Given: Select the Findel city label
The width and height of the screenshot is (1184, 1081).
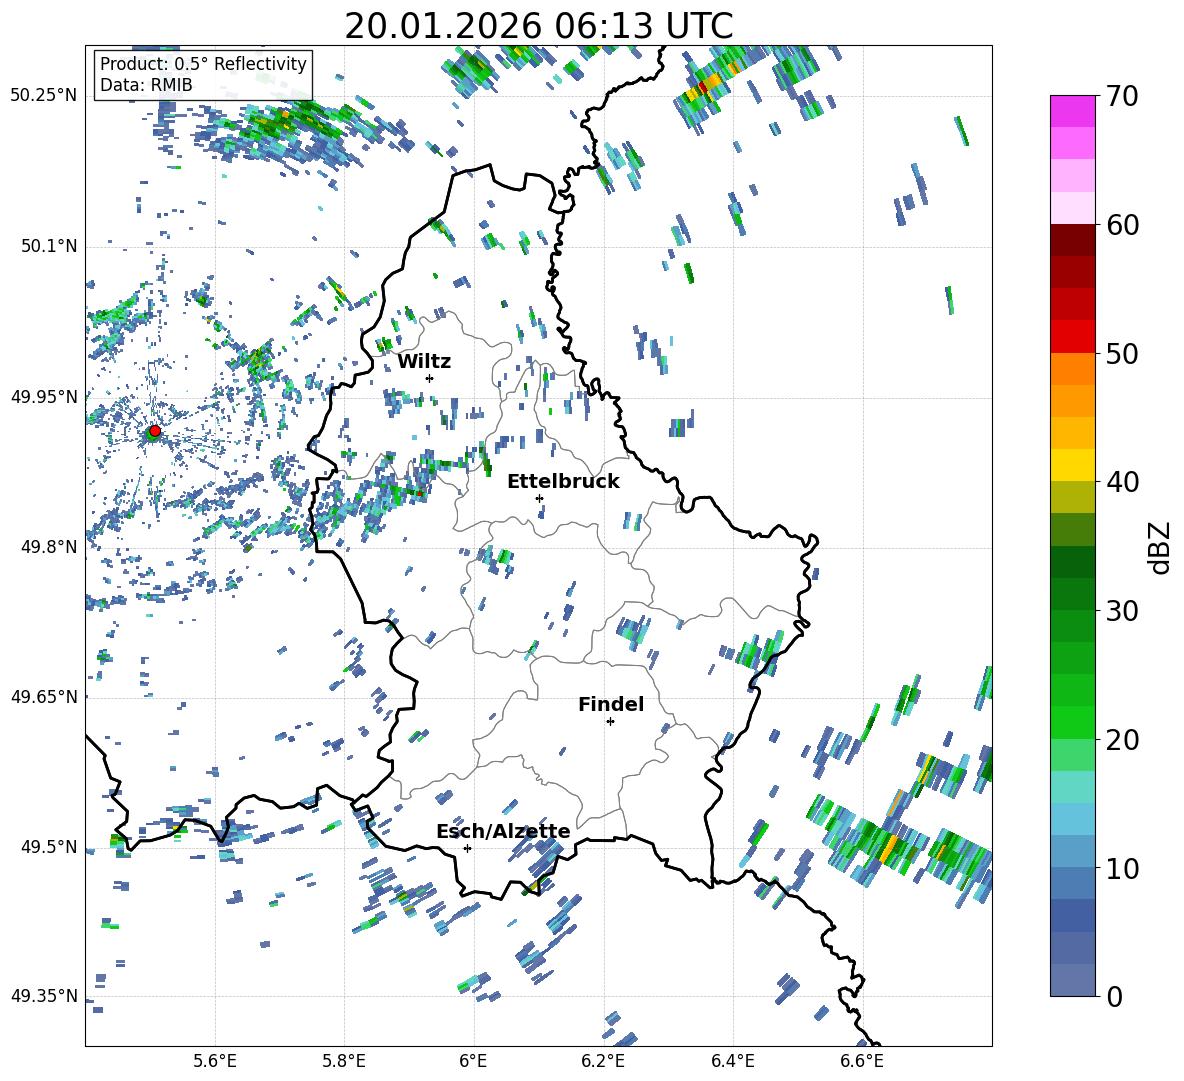Looking at the screenshot, I should tap(611, 704).
